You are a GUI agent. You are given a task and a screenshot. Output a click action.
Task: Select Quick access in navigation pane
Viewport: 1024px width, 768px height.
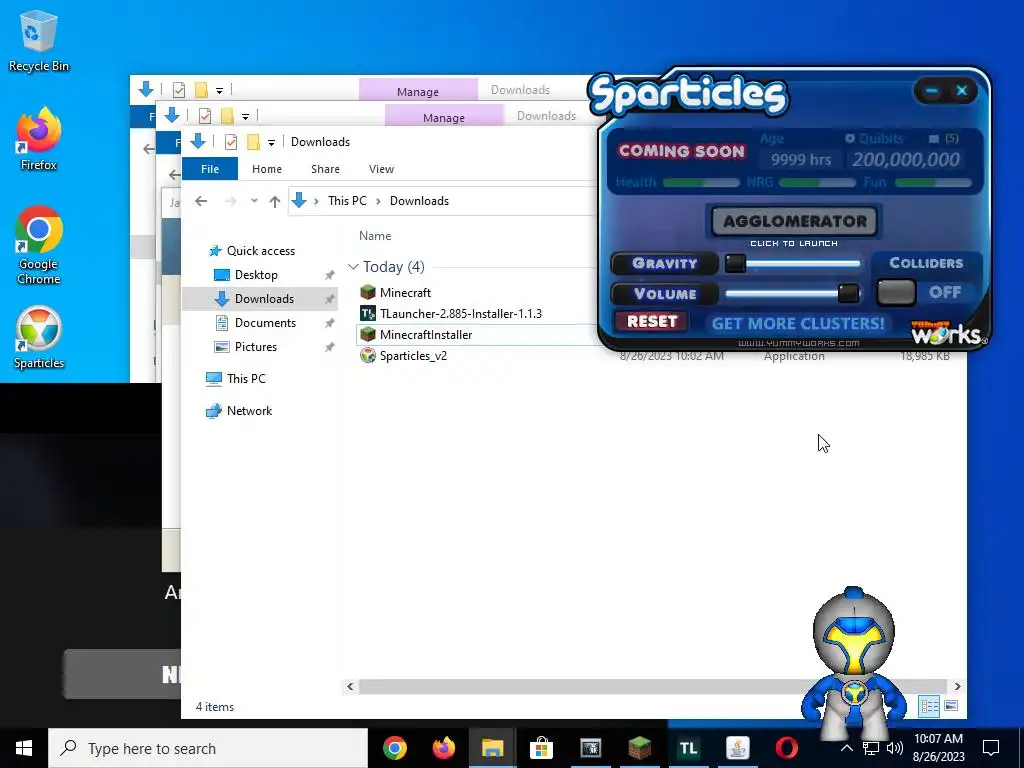(261, 251)
